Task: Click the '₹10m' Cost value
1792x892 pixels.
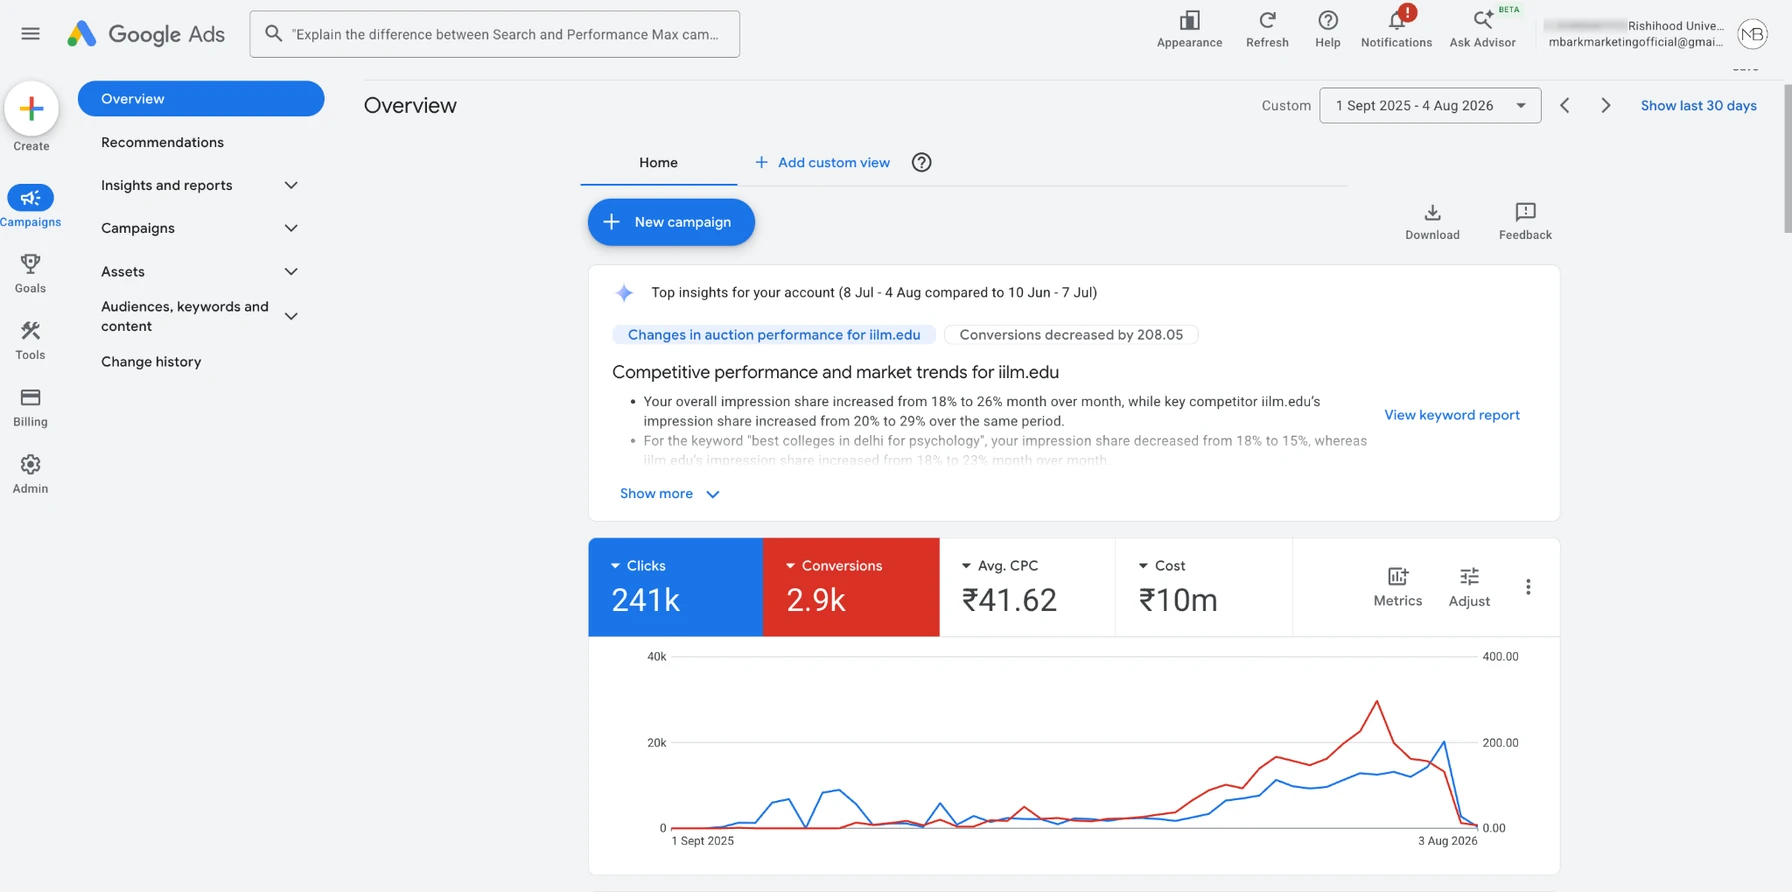Action: [1178, 600]
